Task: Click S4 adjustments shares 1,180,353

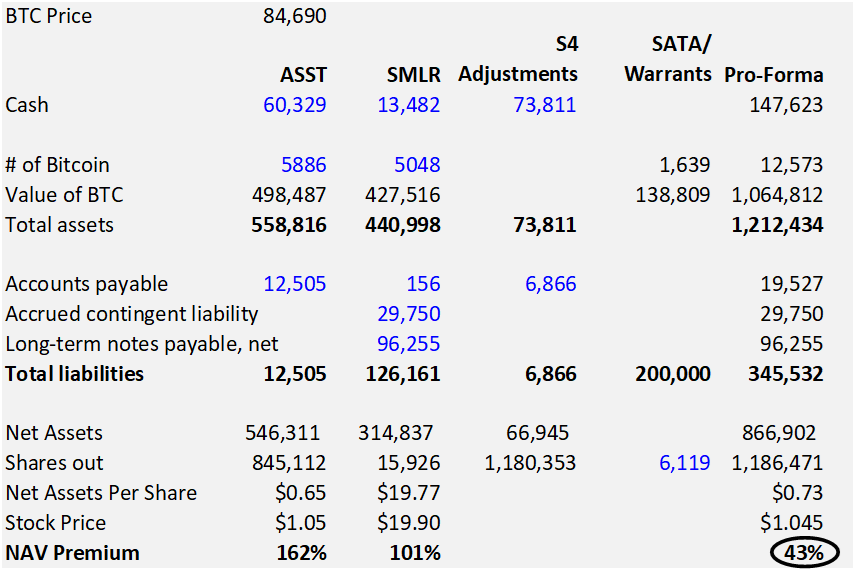Action: (x=530, y=463)
